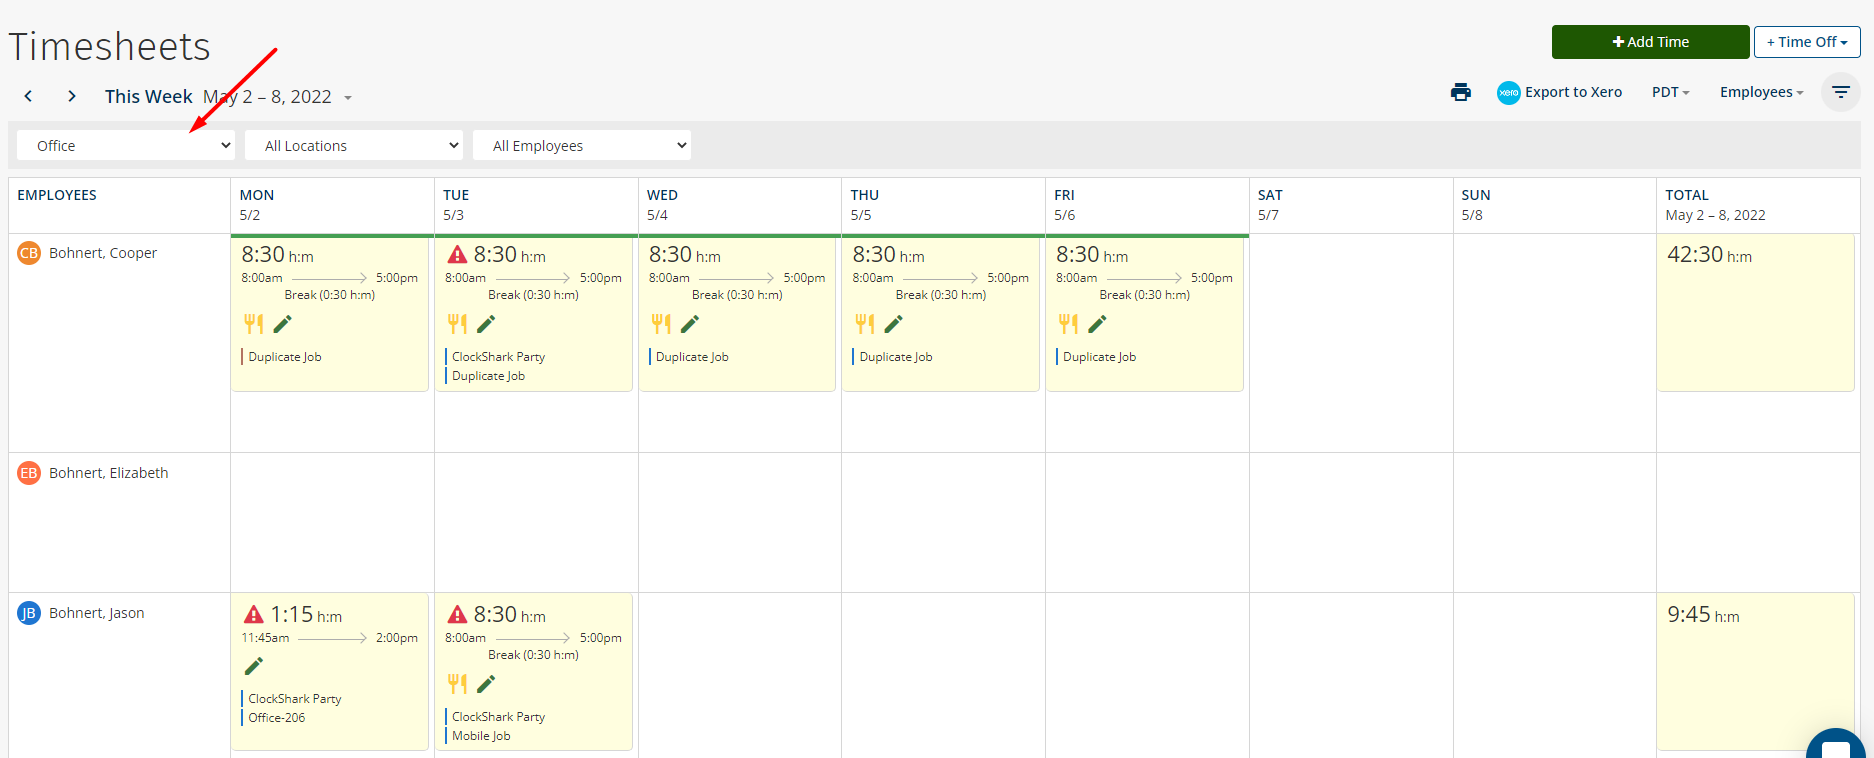Expand the All Locations dropdown
The width and height of the screenshot is (1874, 758).
click(x=354, y=146)
